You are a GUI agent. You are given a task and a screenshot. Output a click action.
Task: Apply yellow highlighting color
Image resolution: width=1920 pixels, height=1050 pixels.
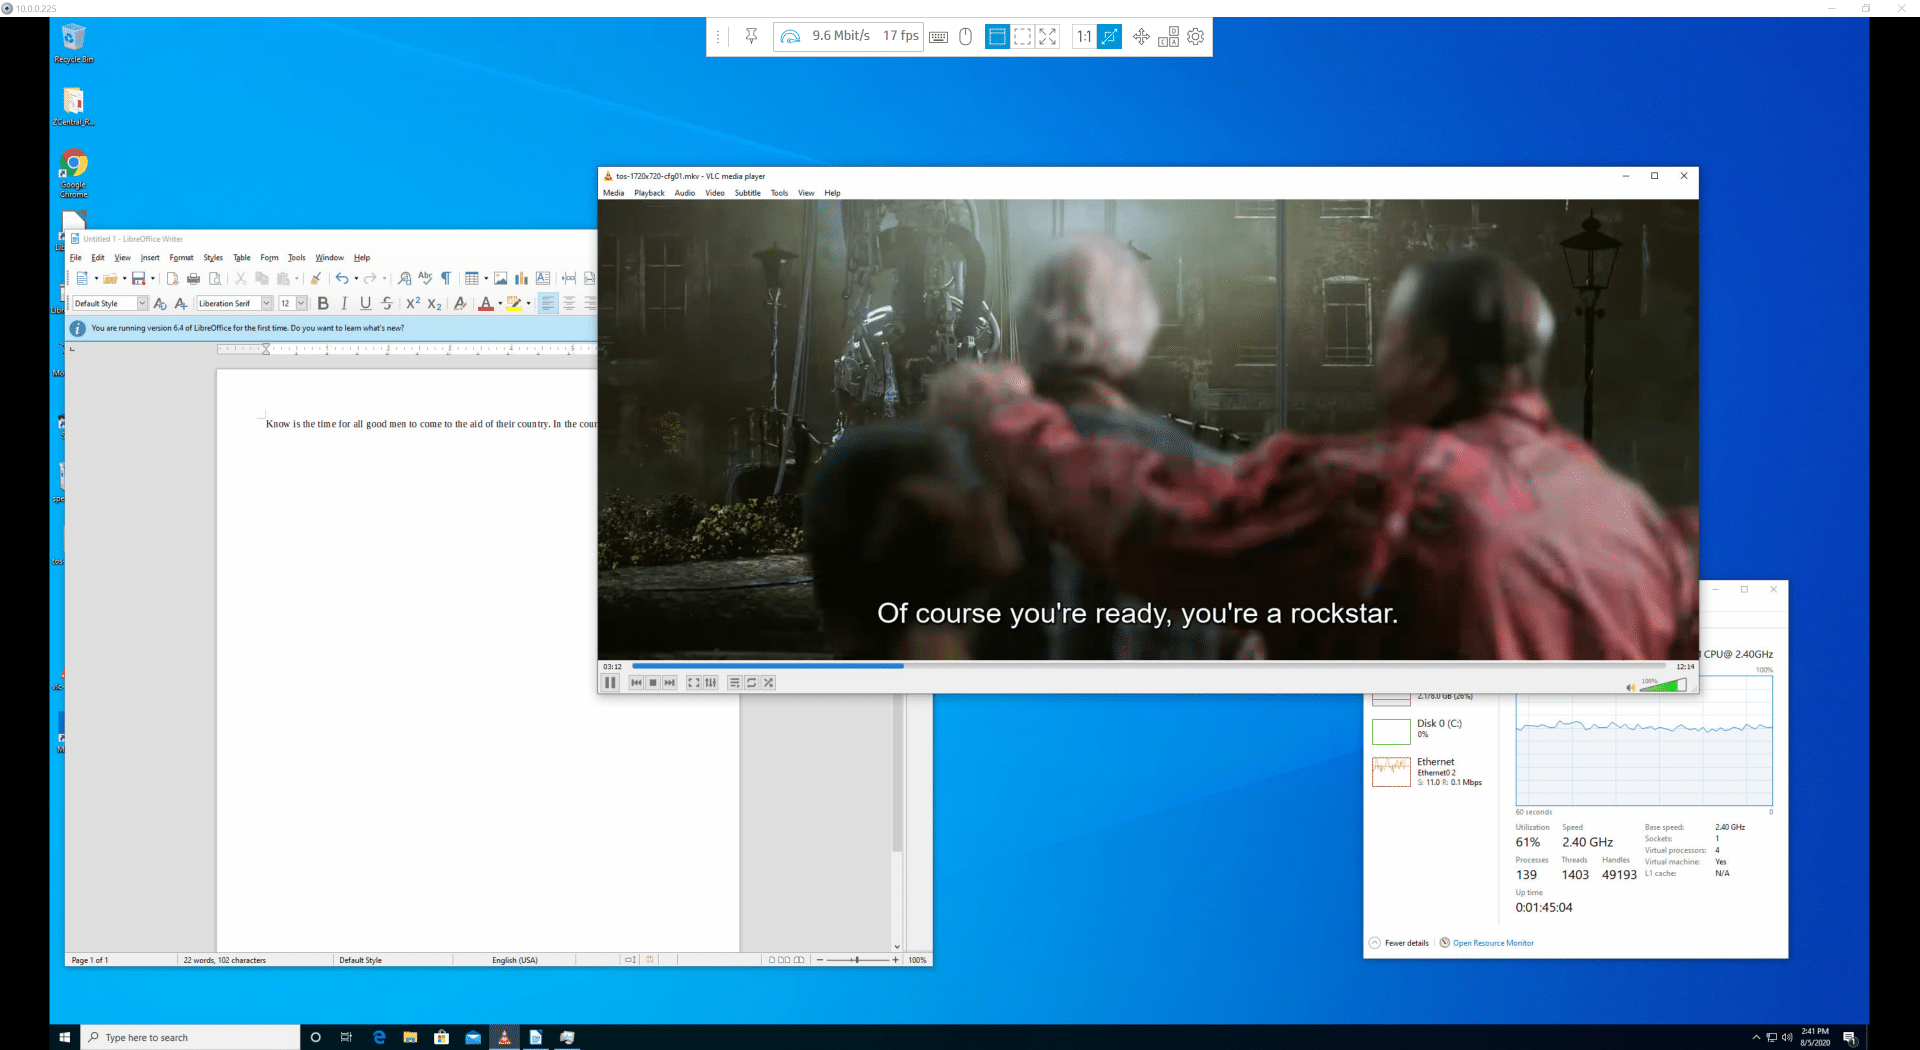point(514,304)
